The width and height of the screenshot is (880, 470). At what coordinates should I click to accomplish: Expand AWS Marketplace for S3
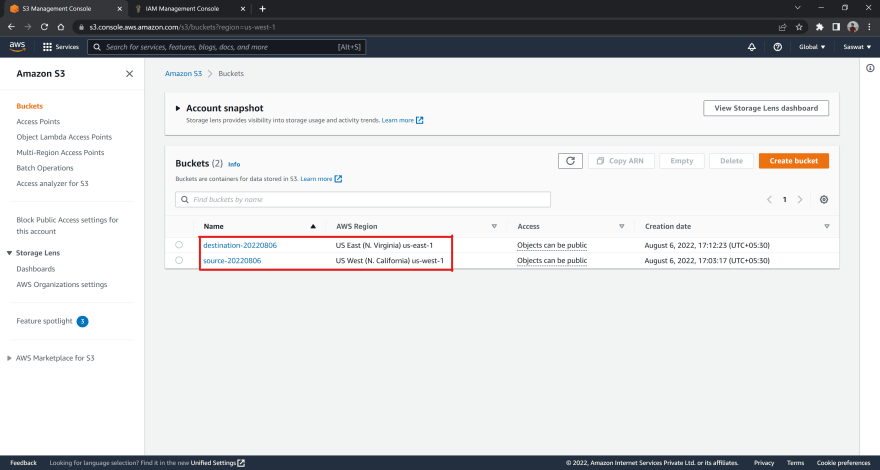pos(10,358)
